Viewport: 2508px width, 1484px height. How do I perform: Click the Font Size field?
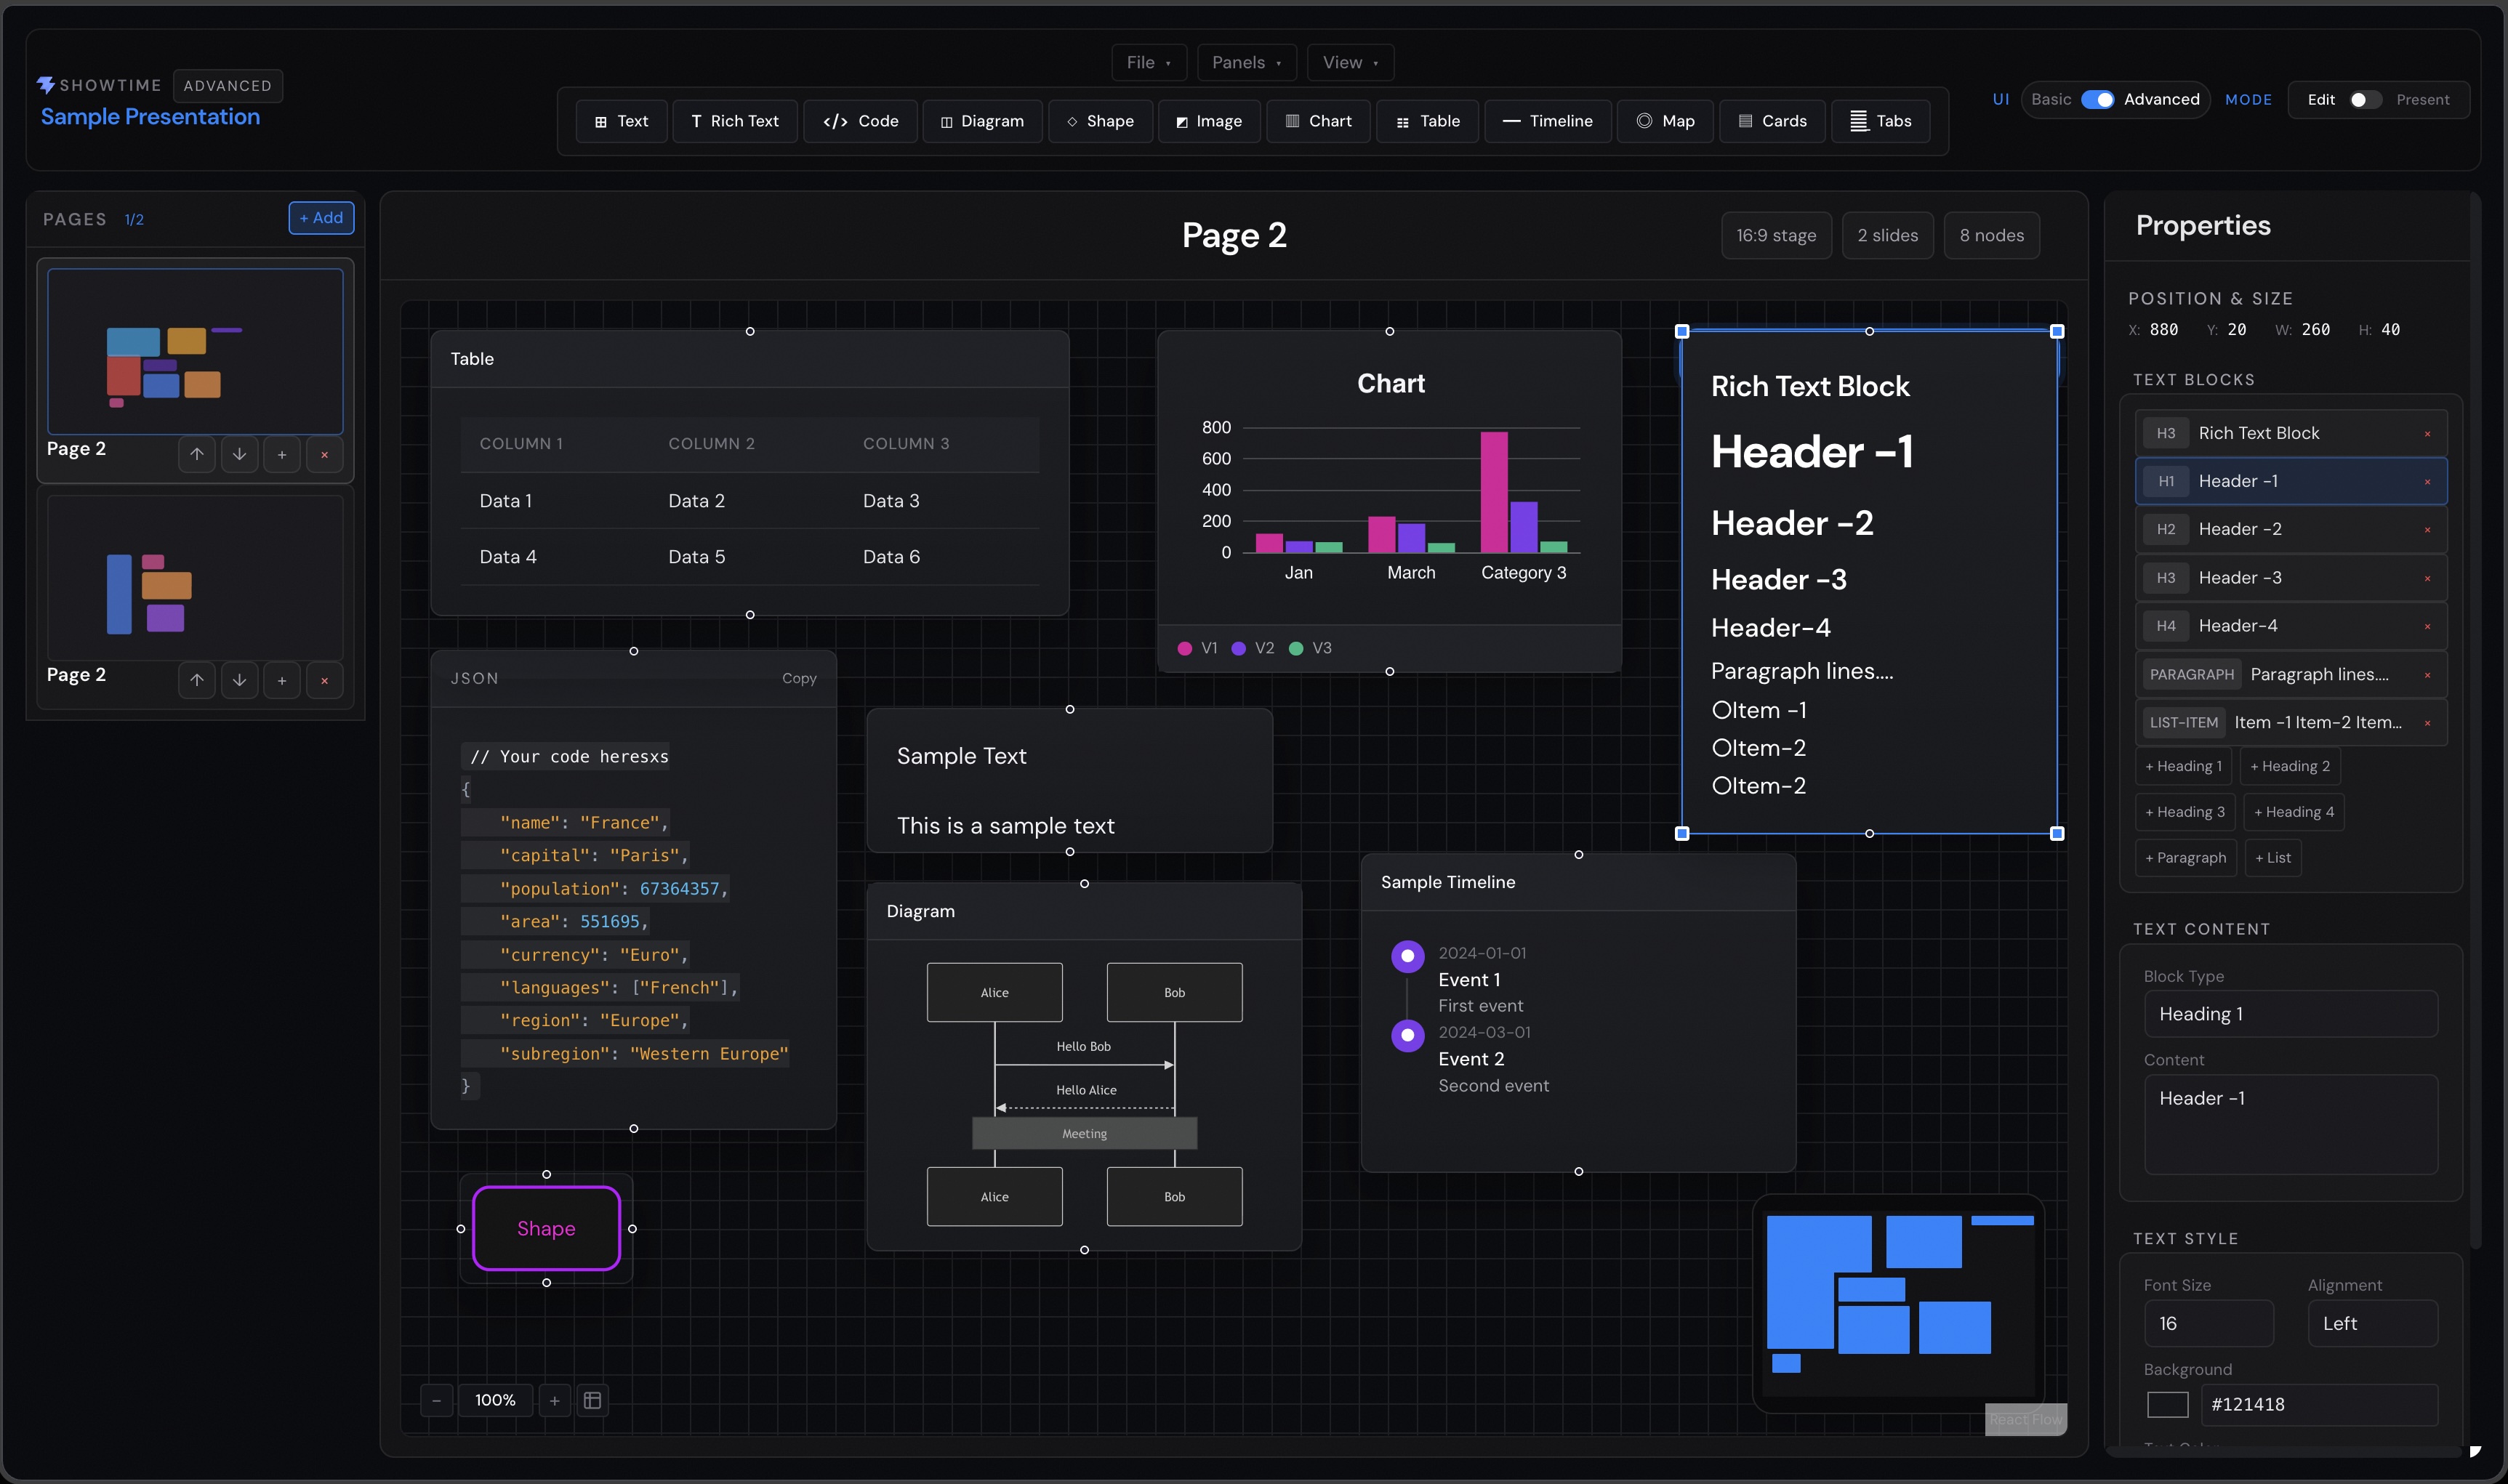[x=2208, y=1323]
